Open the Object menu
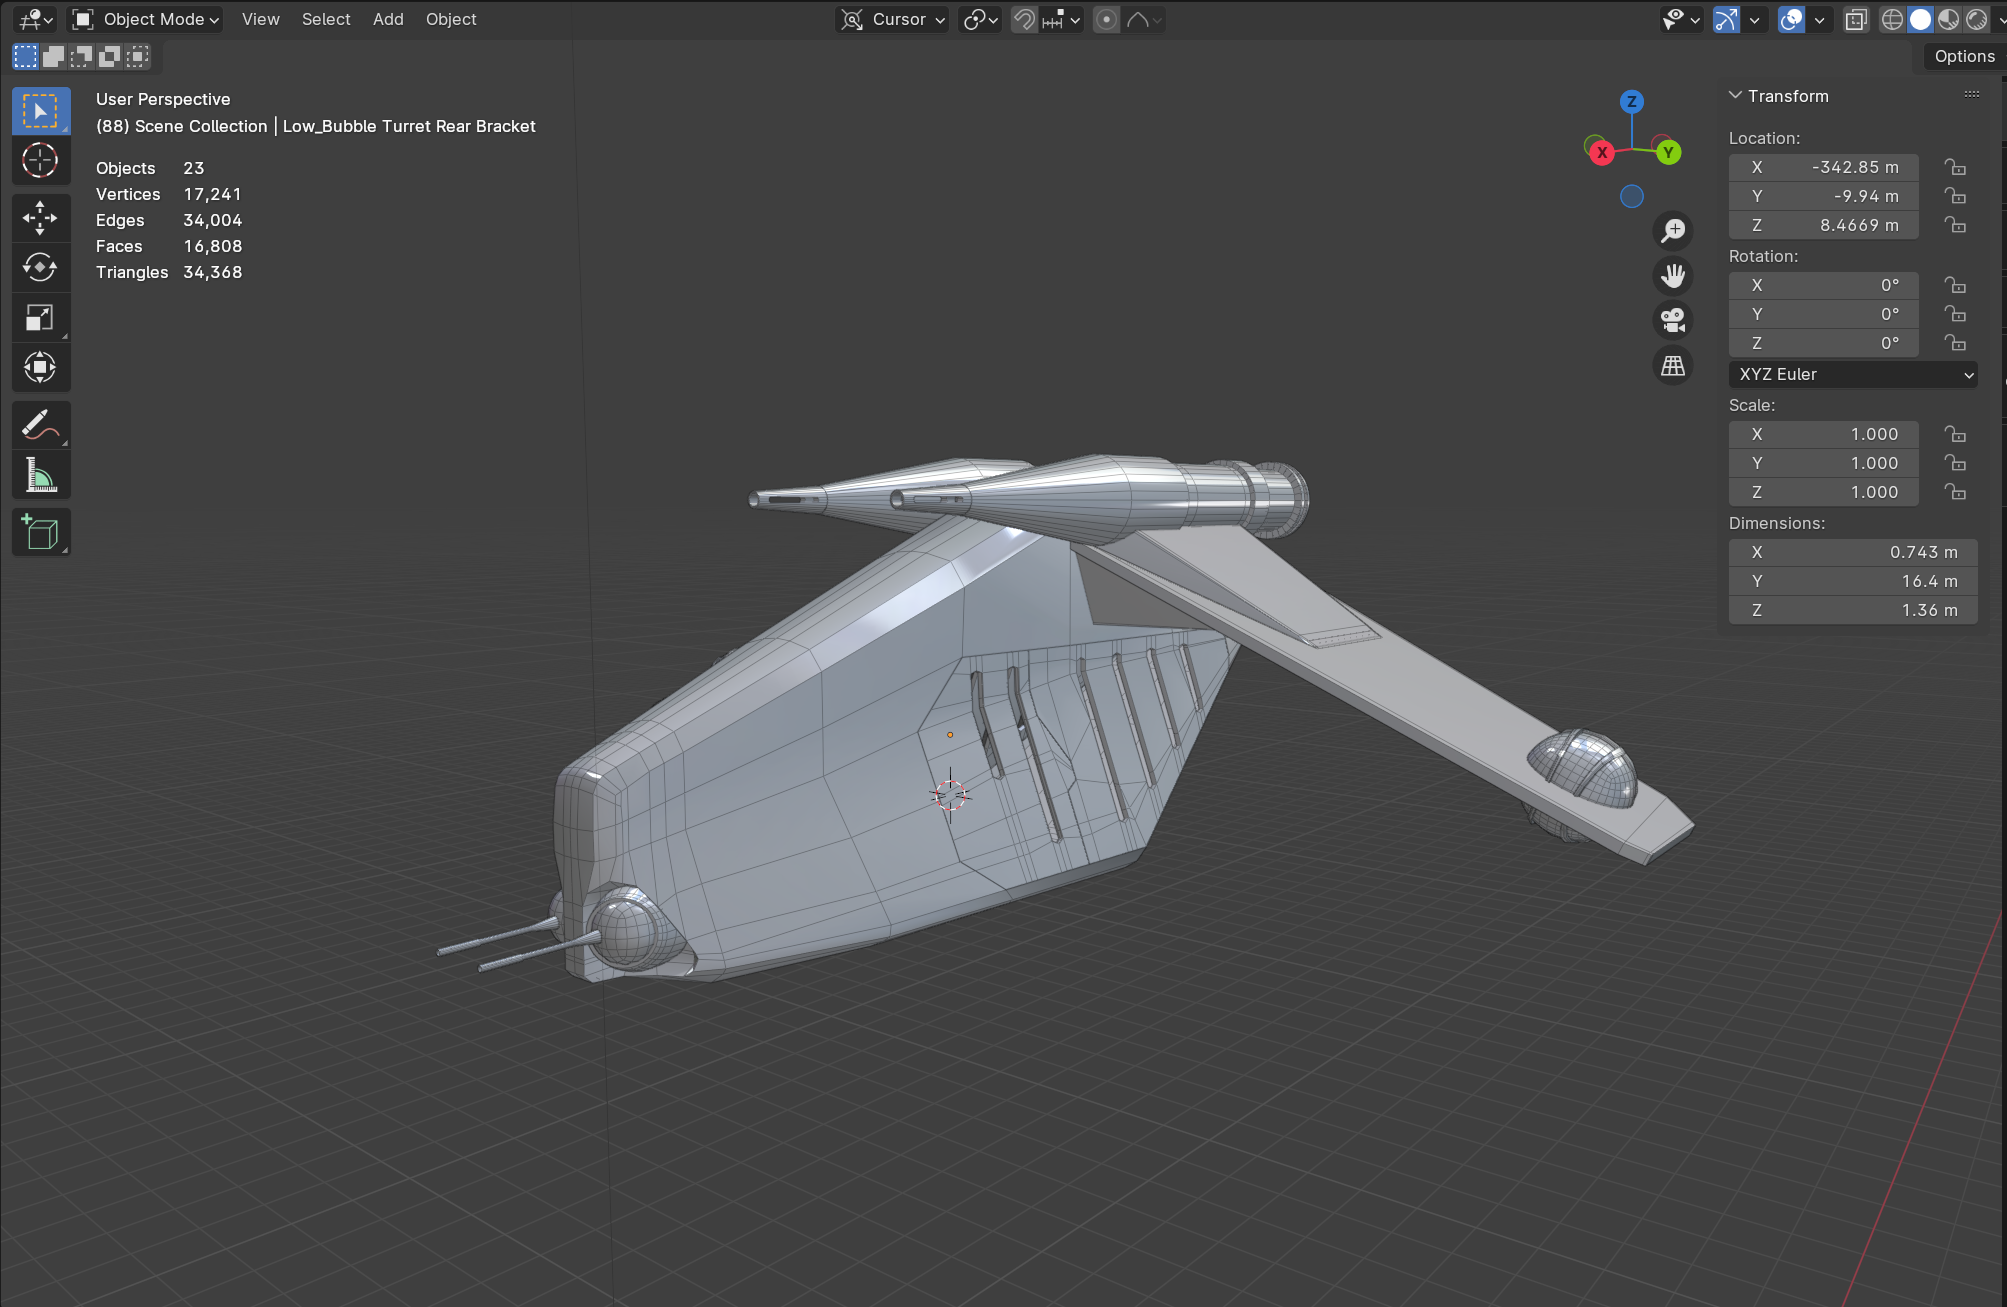 (451, 20)
